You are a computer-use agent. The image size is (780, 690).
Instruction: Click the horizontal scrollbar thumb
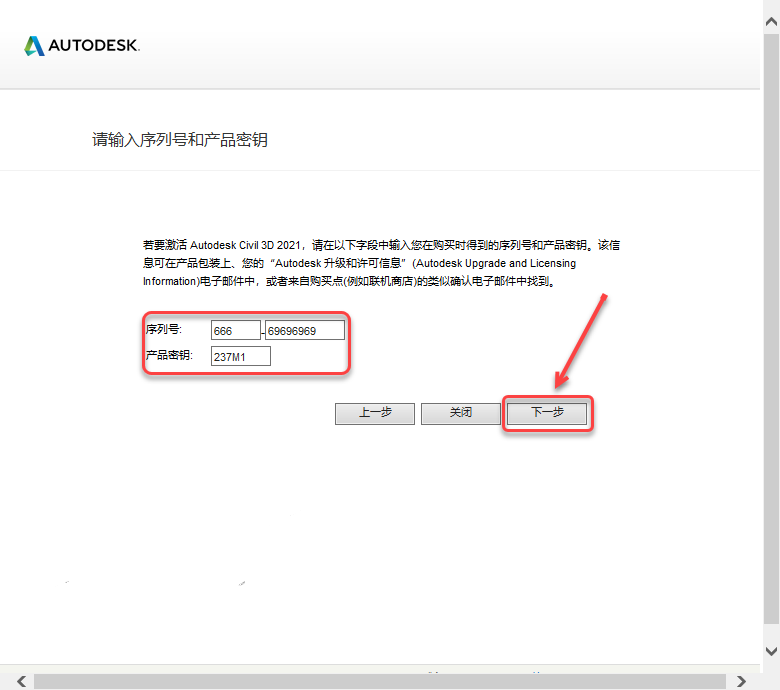pyautogui.click(x=380, y=681)
